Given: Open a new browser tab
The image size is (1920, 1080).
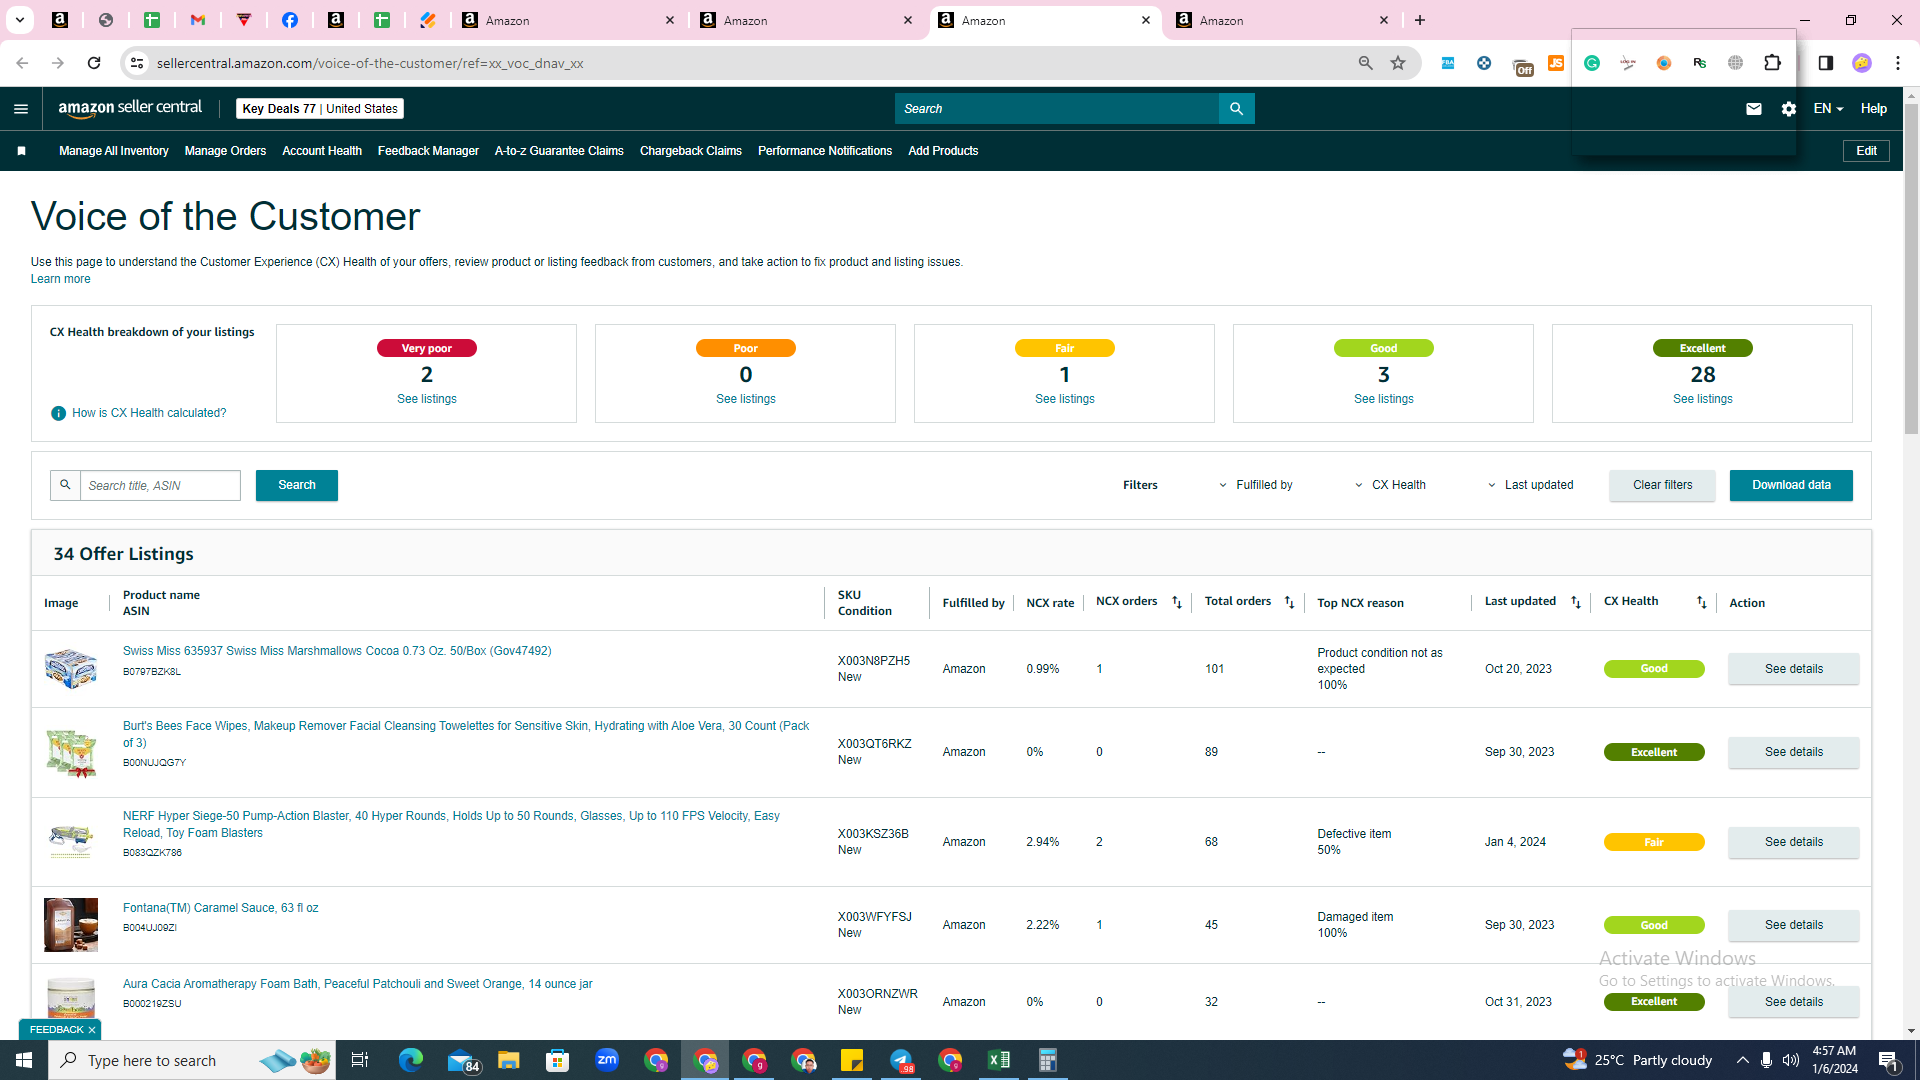Looking at the screenshot, I should click(1420, 20).
